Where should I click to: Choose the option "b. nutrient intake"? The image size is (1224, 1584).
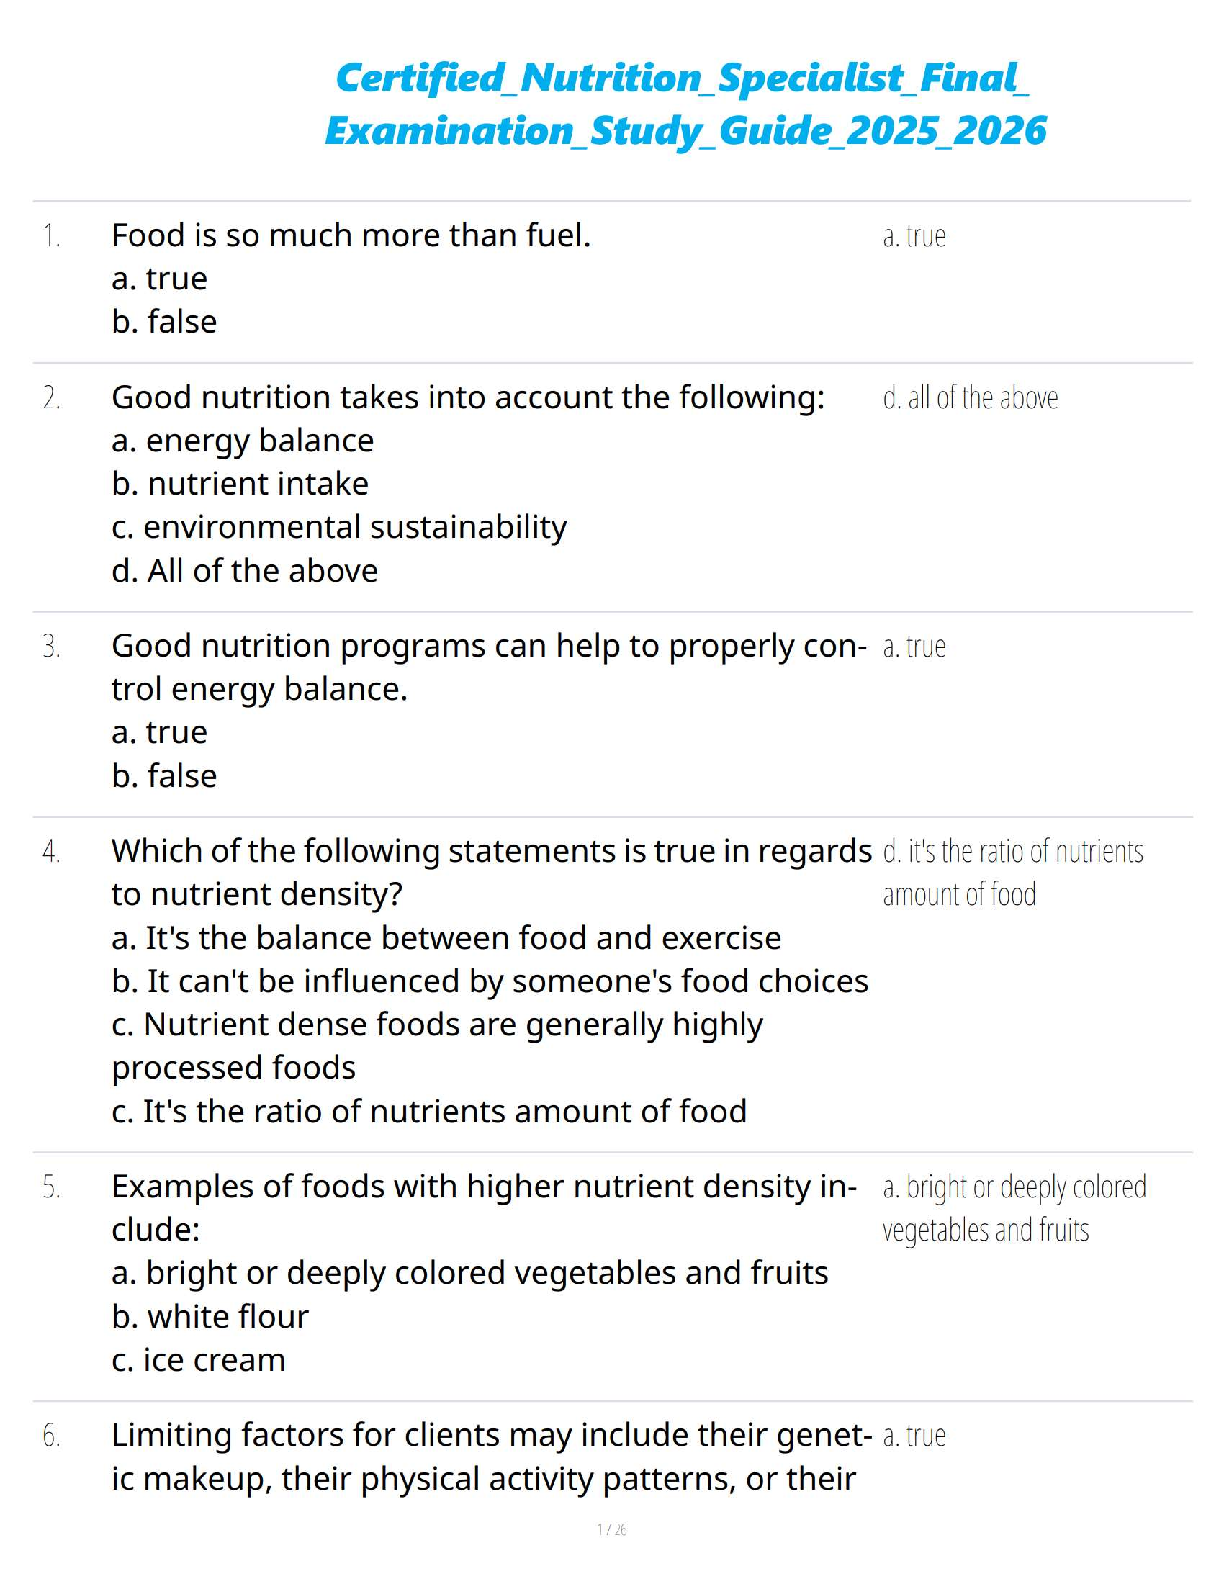tap(240, 484)
